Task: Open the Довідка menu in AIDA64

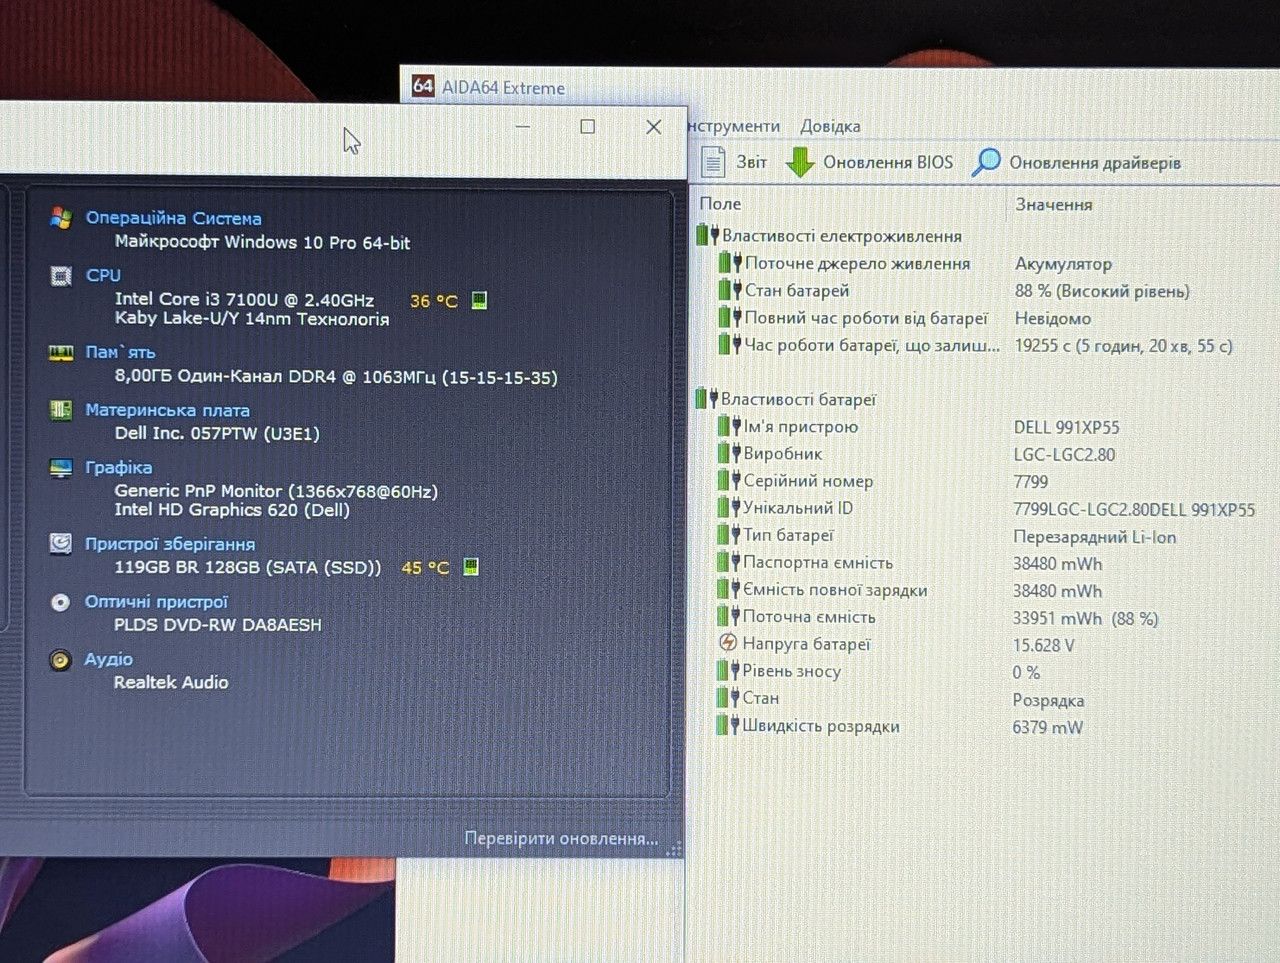Action: [830, 126]
